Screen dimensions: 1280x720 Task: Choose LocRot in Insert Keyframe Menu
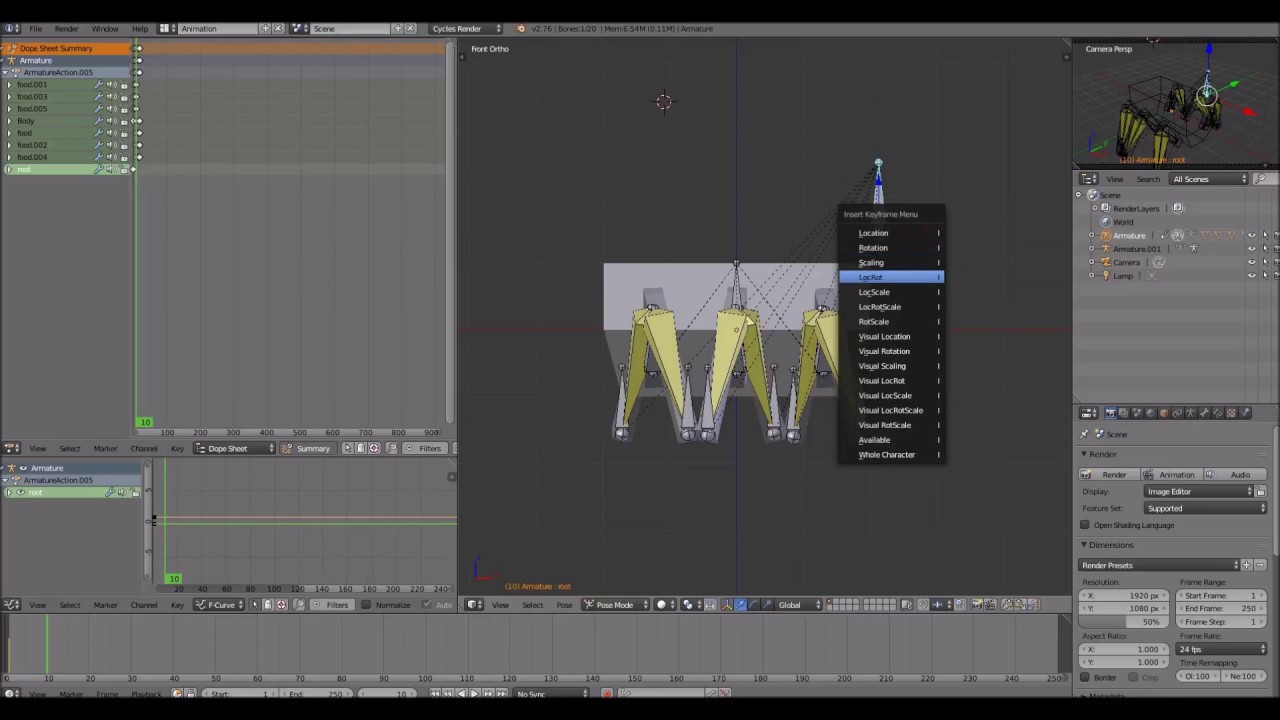point(890,277)
